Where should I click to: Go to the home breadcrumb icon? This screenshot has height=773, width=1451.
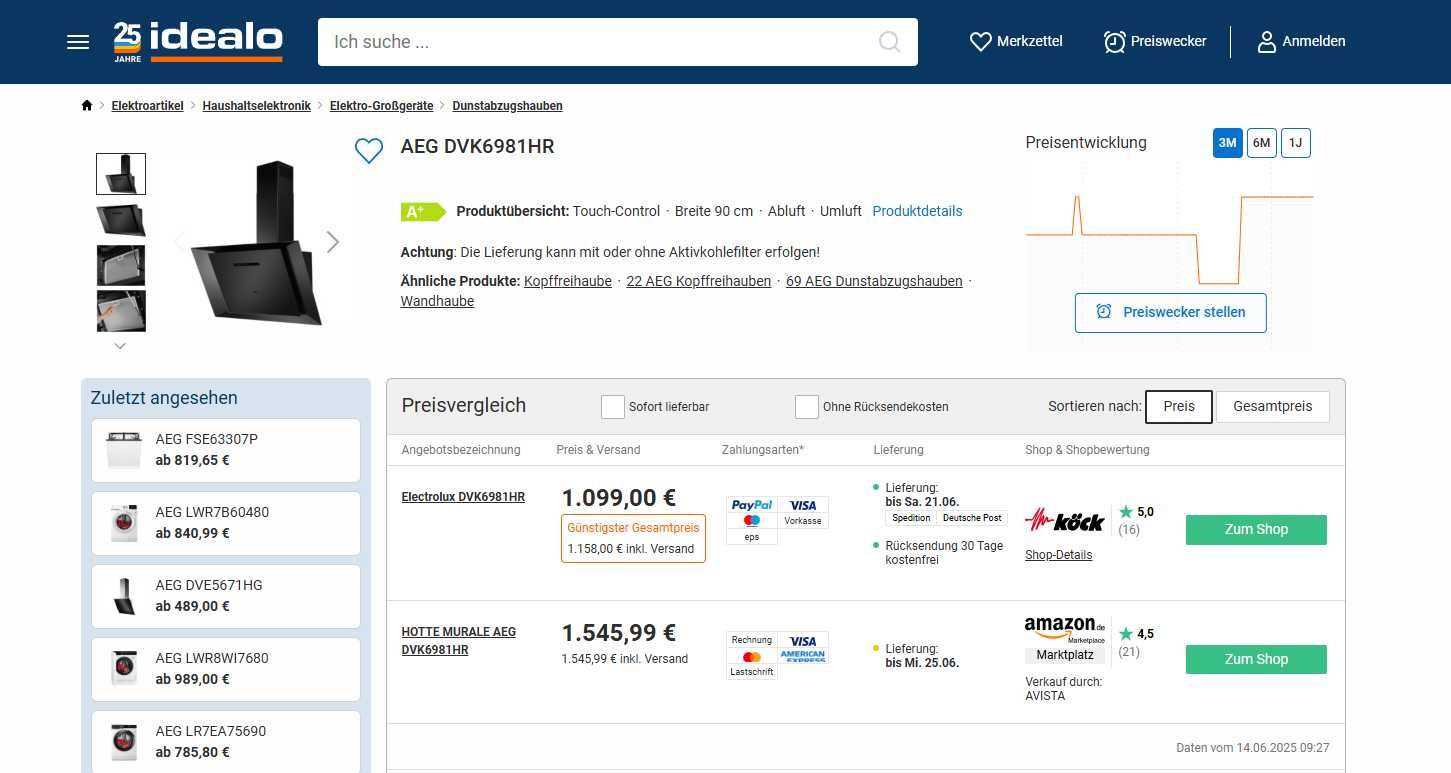(x=87, y=106)
